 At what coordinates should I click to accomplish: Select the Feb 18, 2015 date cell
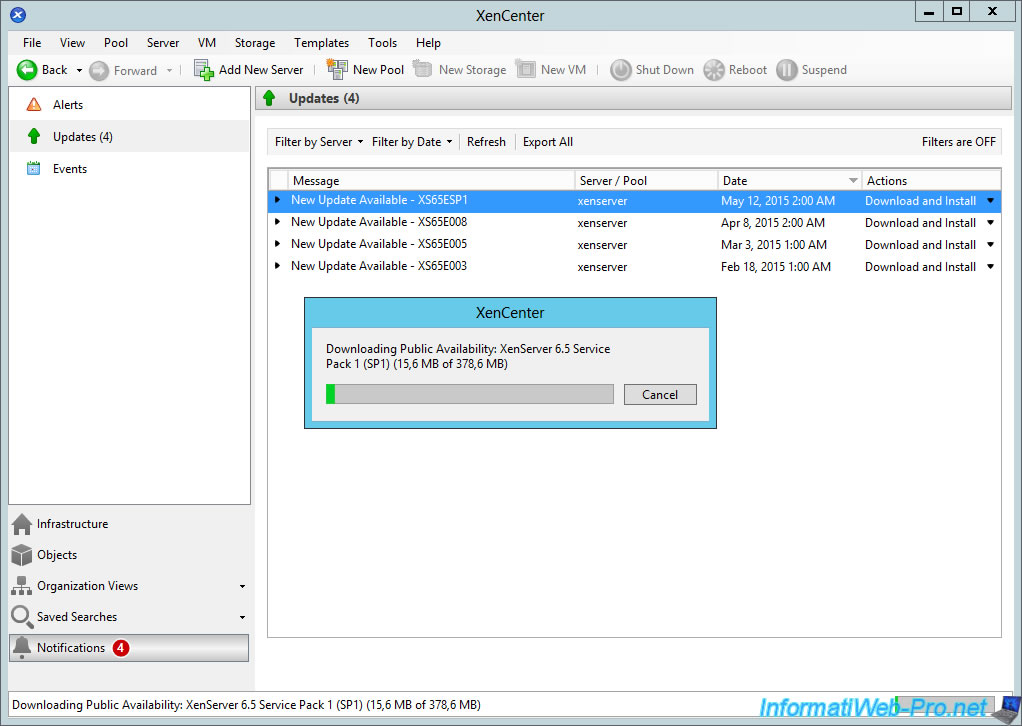[776, 267]
